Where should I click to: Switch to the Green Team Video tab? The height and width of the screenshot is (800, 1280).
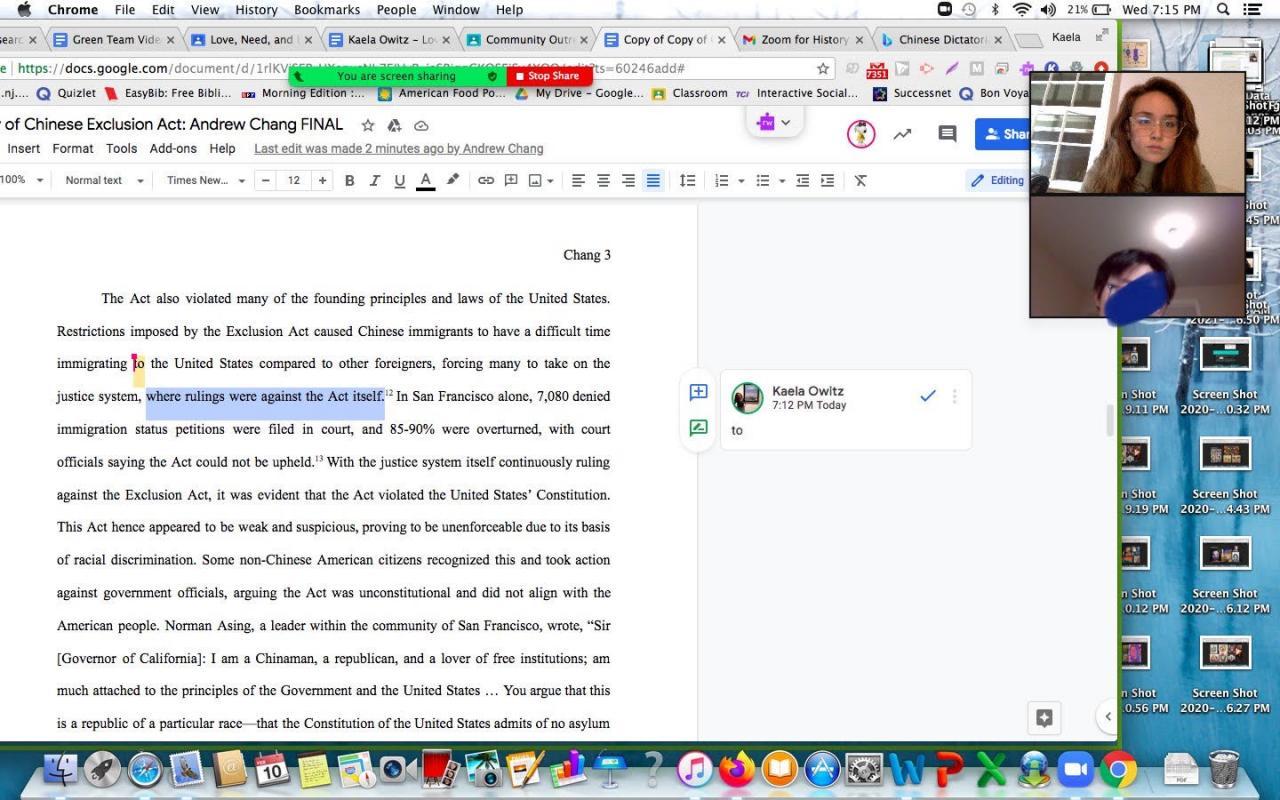[114, 40]
